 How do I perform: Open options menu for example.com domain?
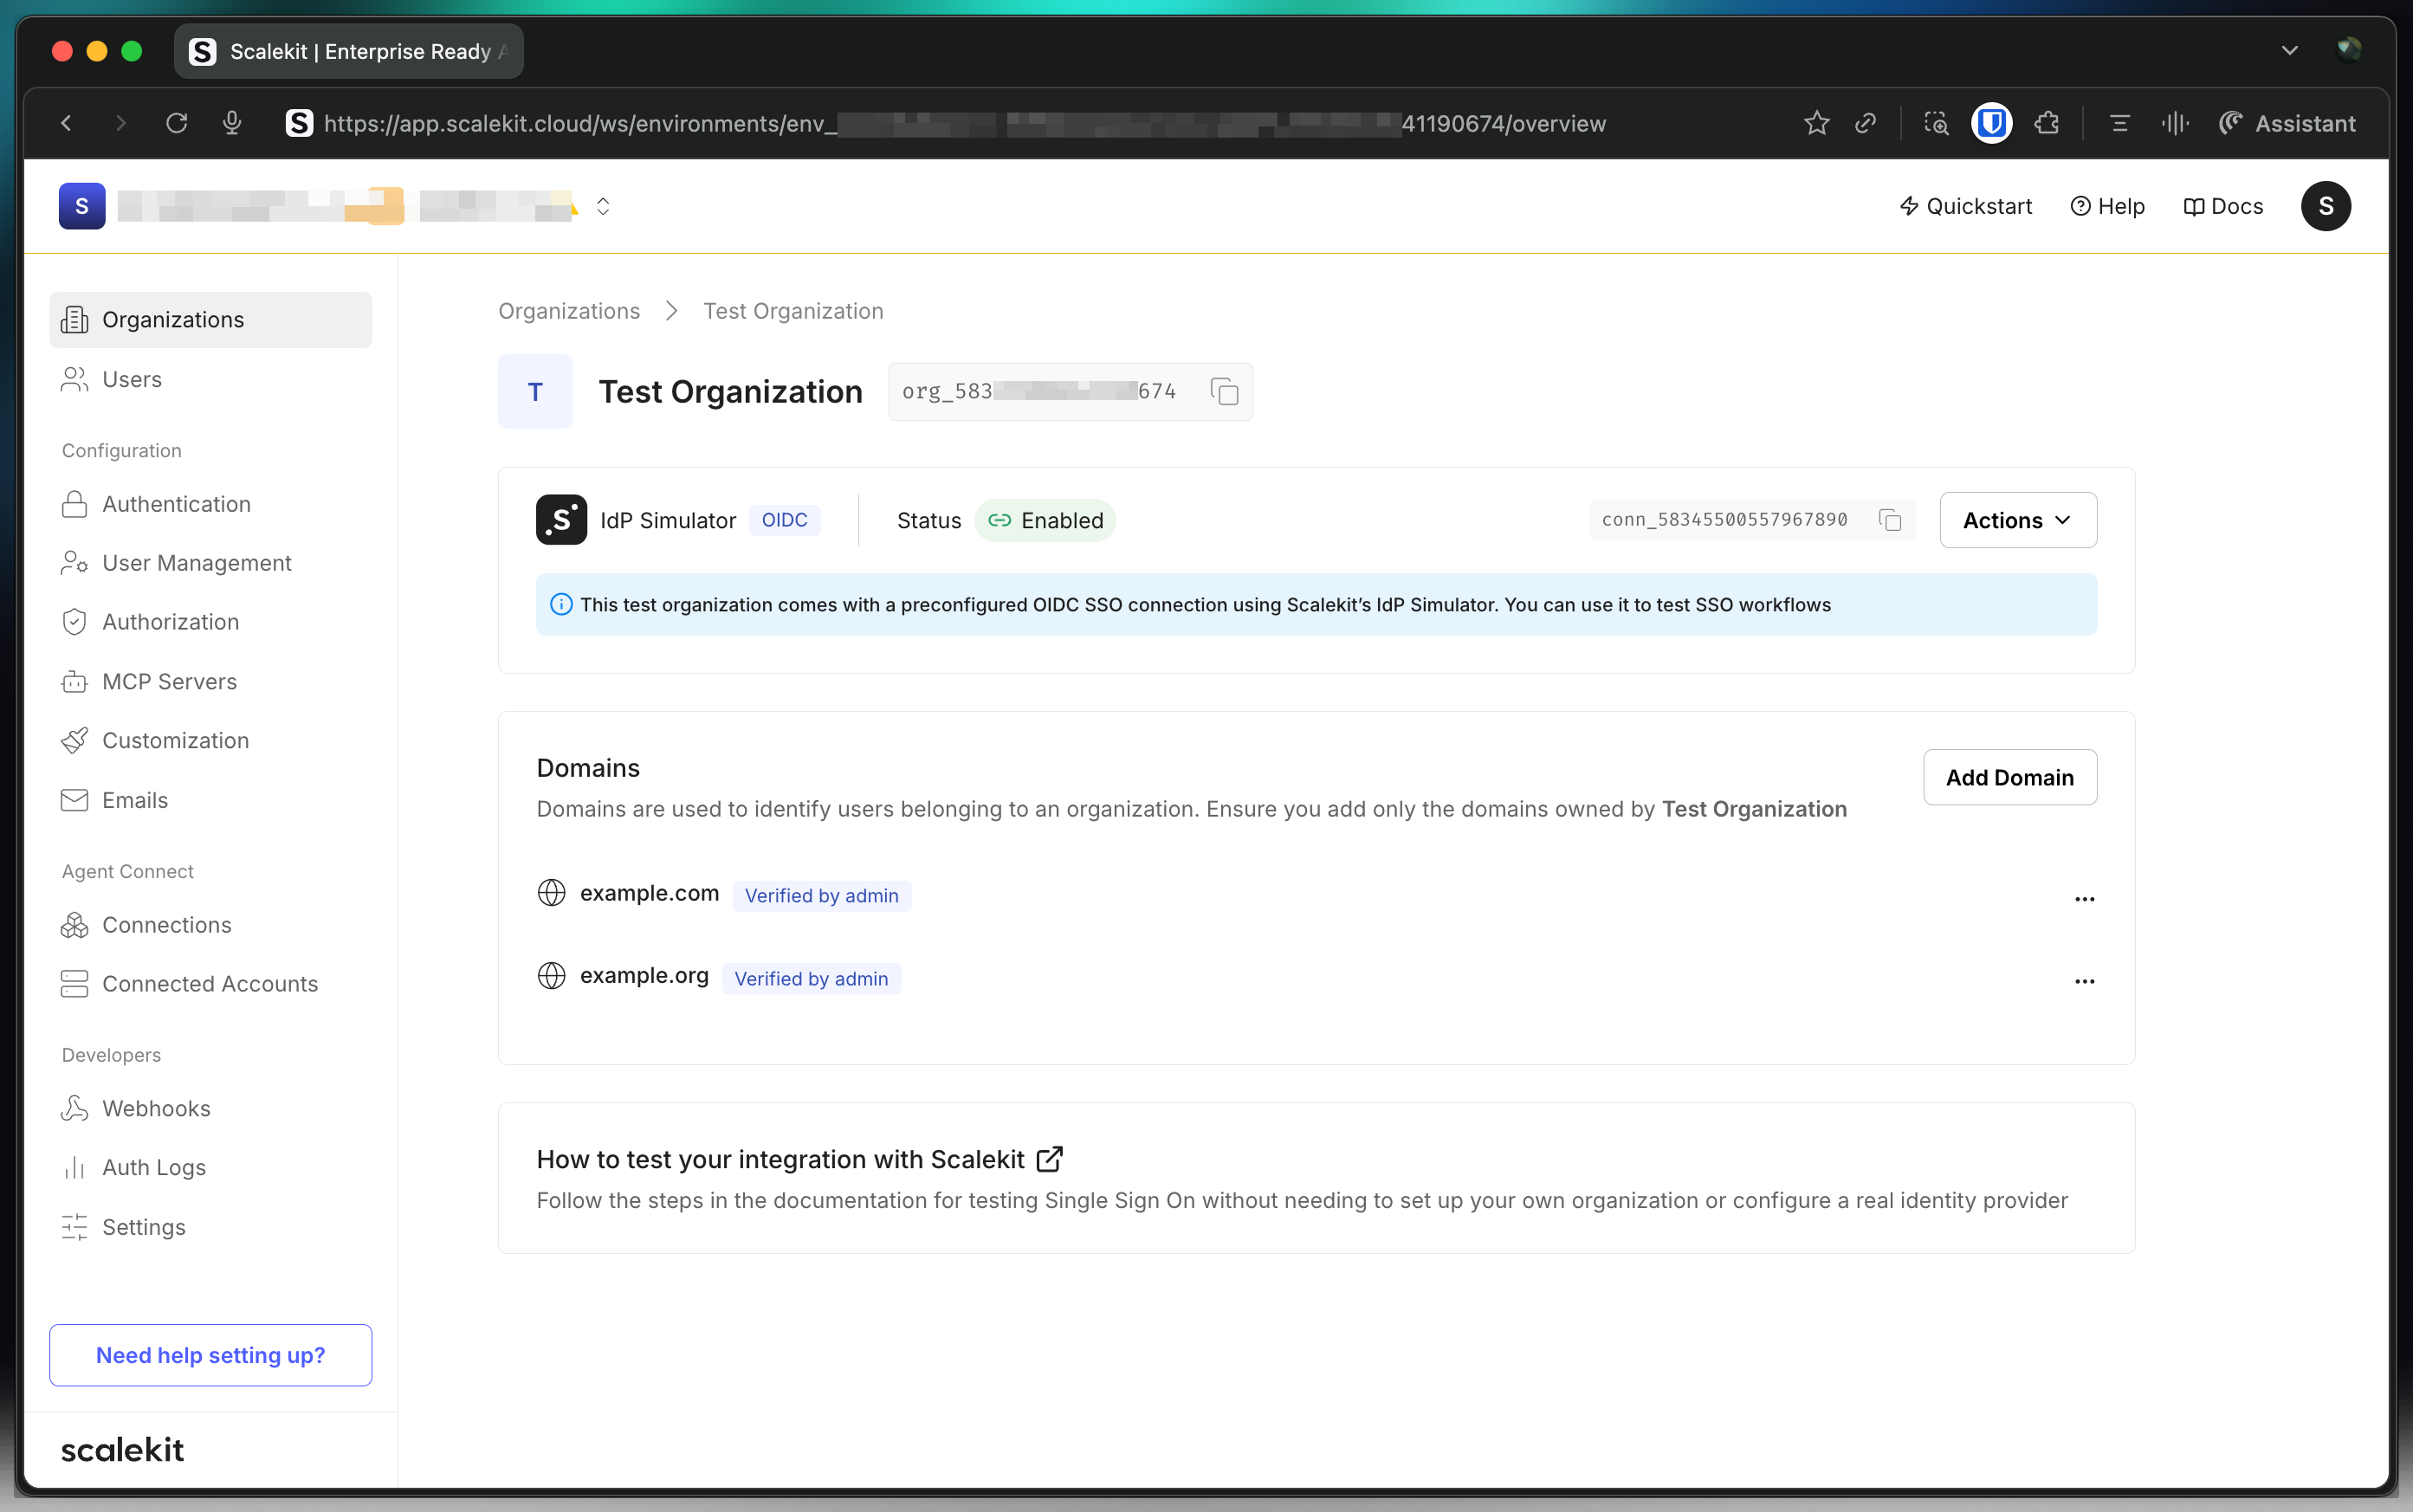coord(2084,899)
